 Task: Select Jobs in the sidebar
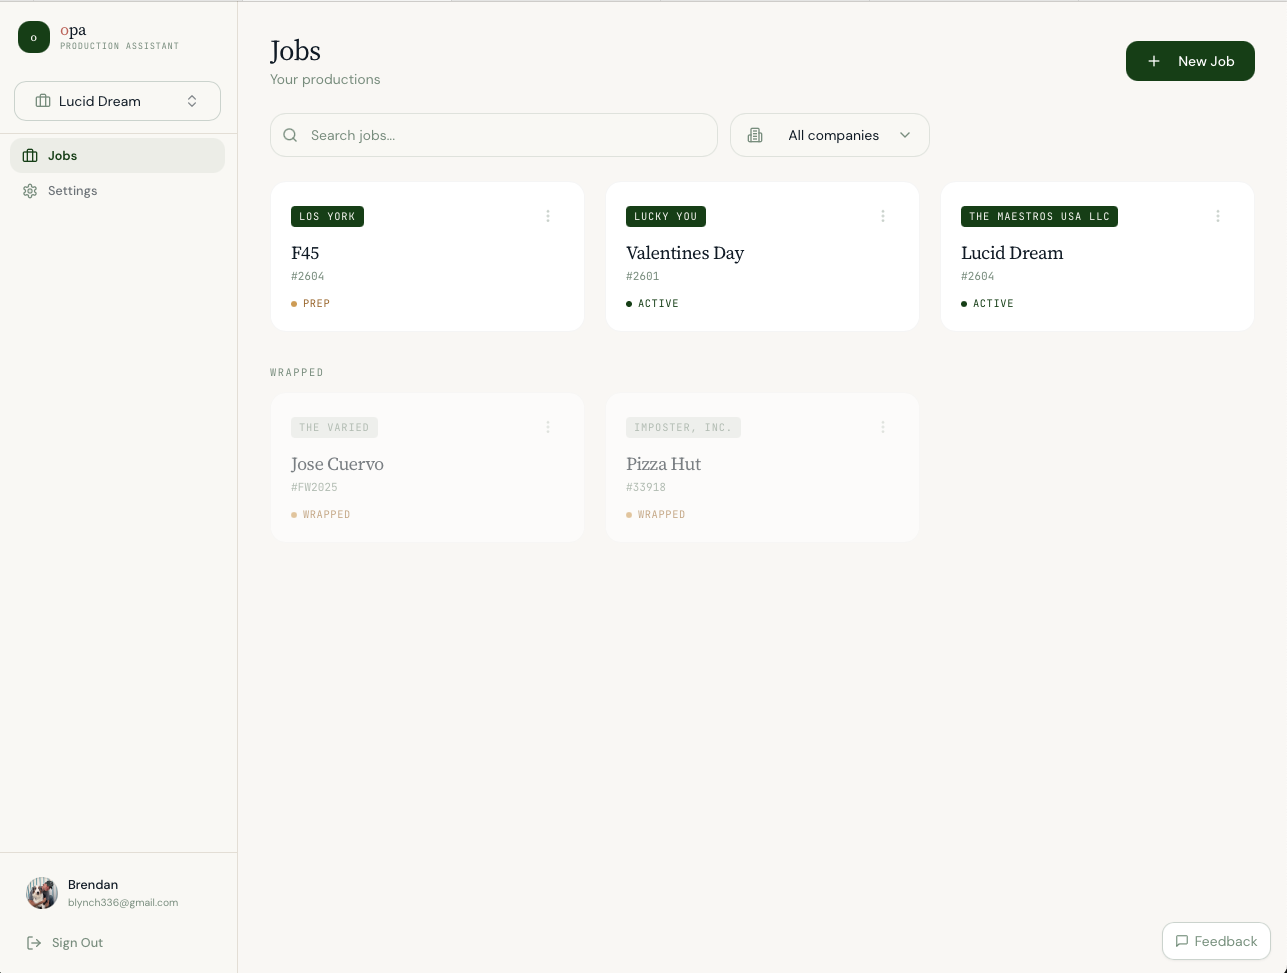[62, 156]
